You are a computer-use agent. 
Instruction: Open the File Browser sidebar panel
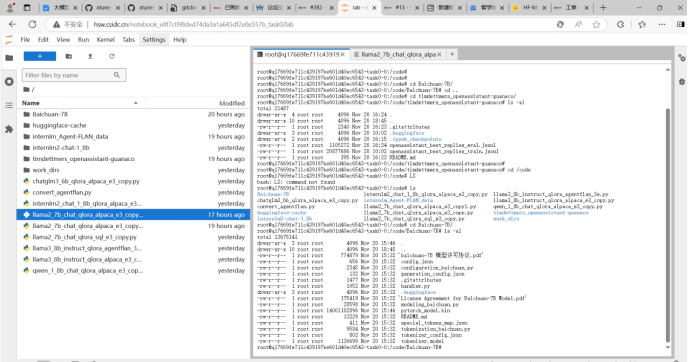9,57
